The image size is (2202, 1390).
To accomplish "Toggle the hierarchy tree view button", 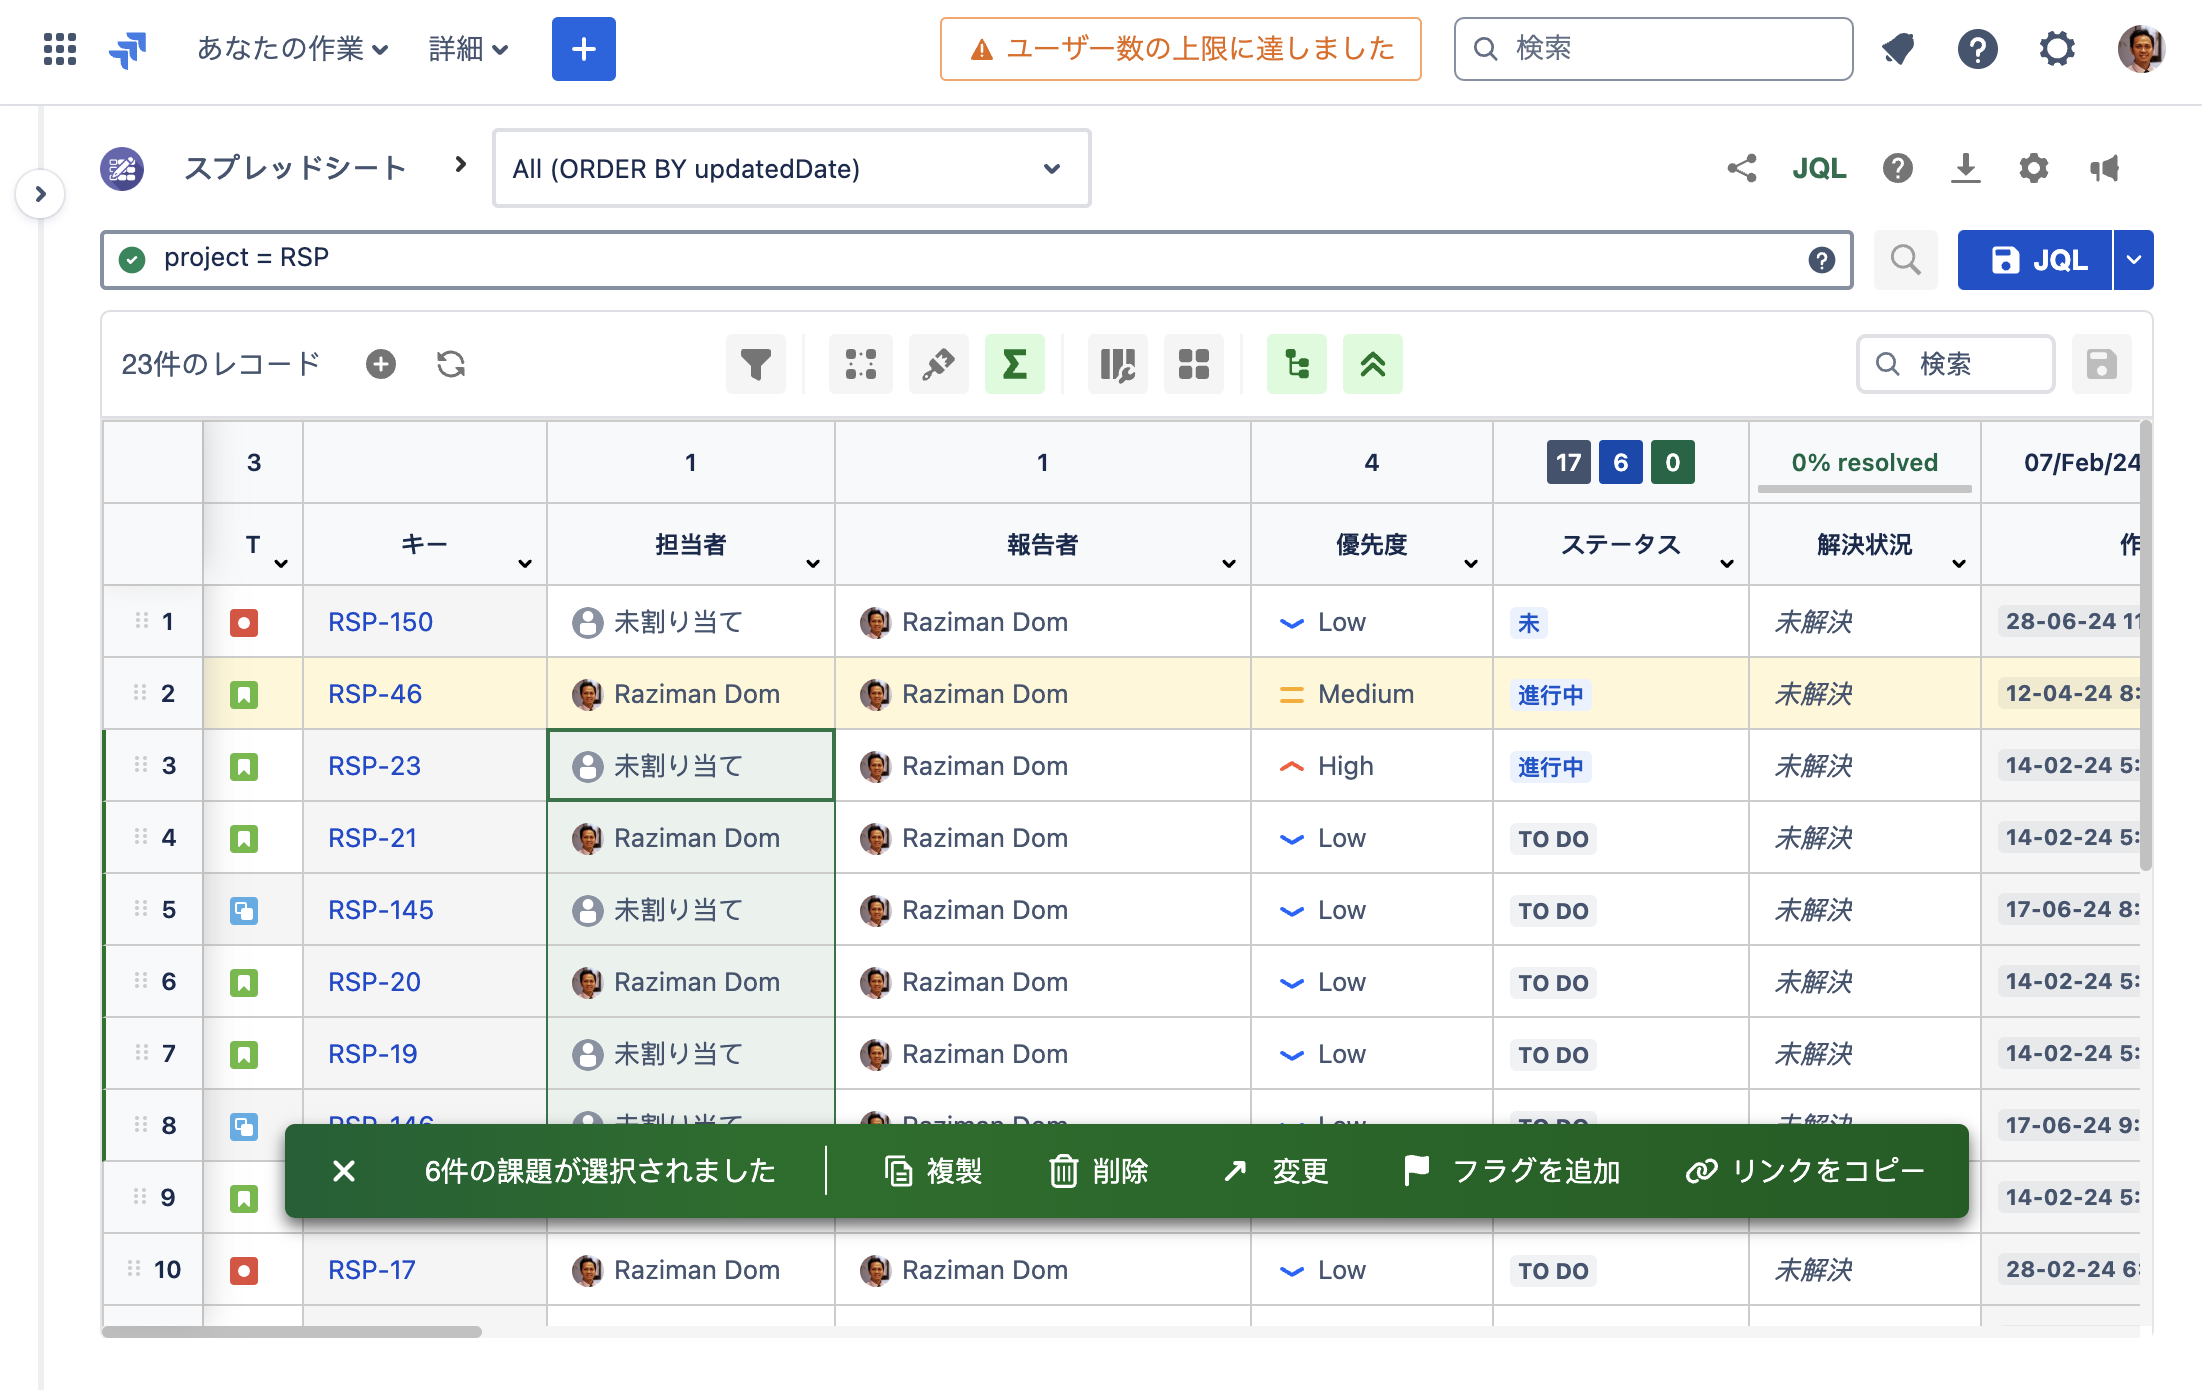I will tap(1296, 364).
